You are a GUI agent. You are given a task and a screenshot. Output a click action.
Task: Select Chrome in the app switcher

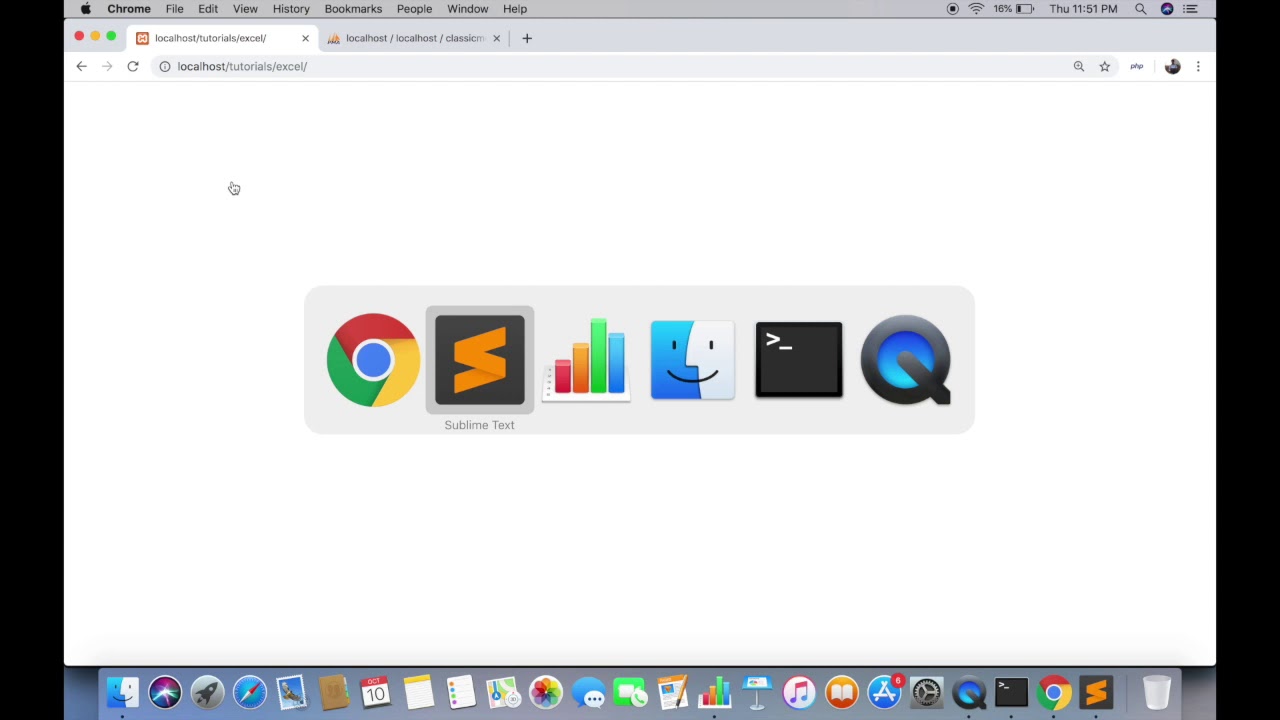[373, 360]
